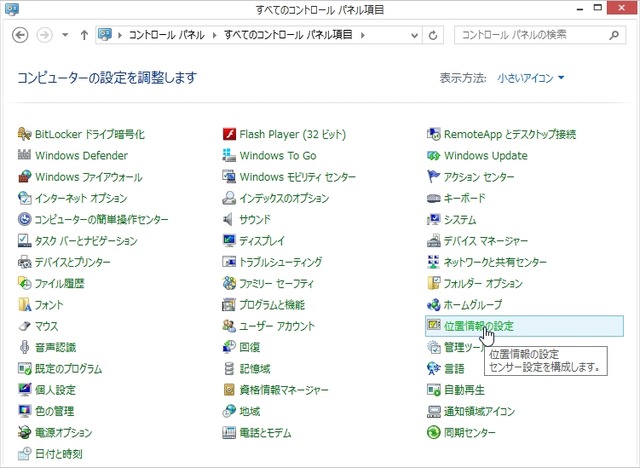Open the recent locations dropdown beside Forward
This screenshot has width=640, height=468.
tap(65, 35)
